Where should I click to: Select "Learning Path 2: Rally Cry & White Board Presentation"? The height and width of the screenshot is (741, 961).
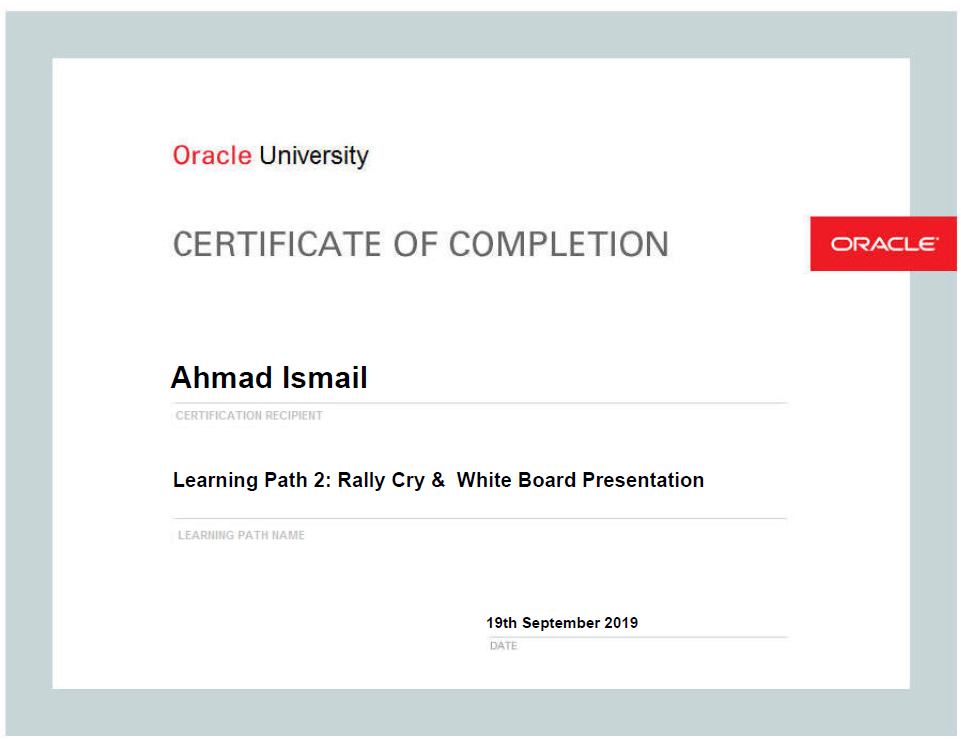(438, 480)
